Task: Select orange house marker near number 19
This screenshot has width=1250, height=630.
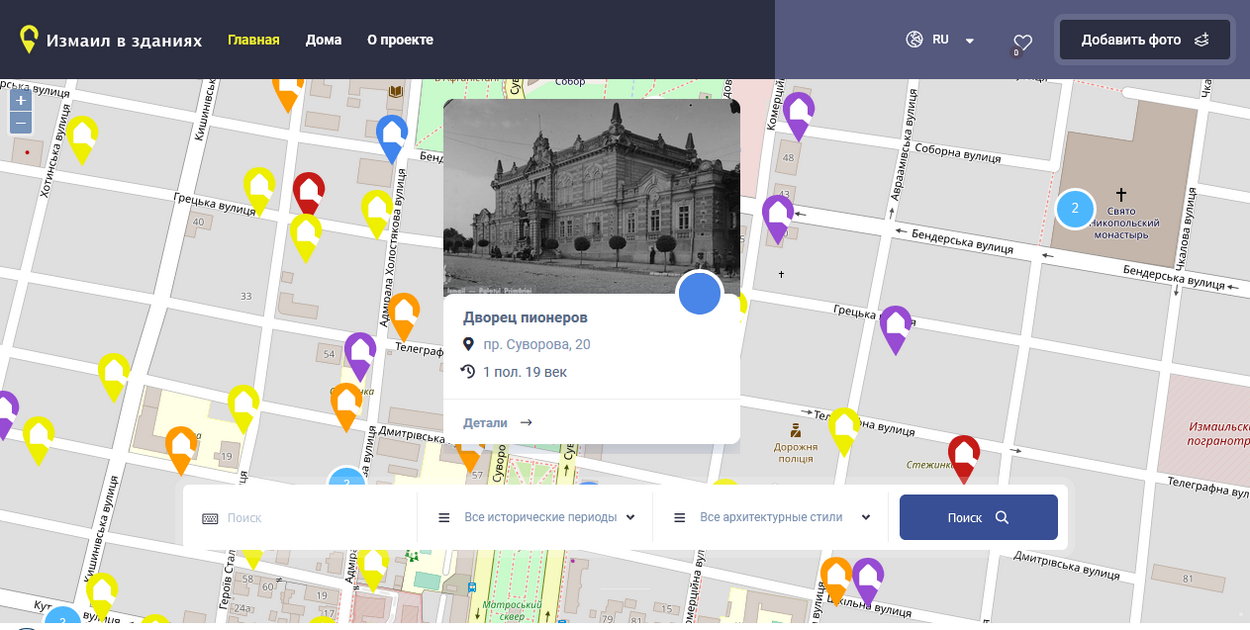Action: point(181,450)
